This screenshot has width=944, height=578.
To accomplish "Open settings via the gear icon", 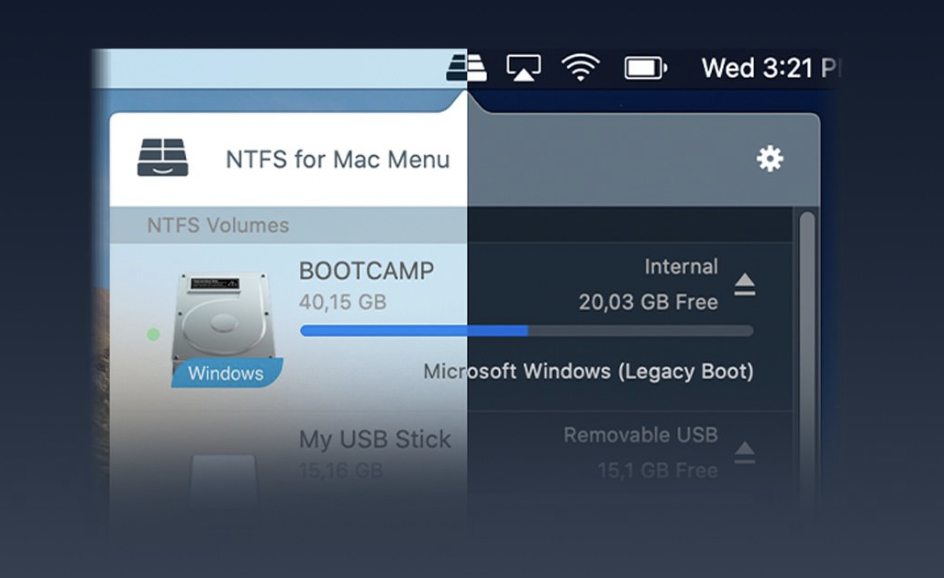I will [770, 159].
